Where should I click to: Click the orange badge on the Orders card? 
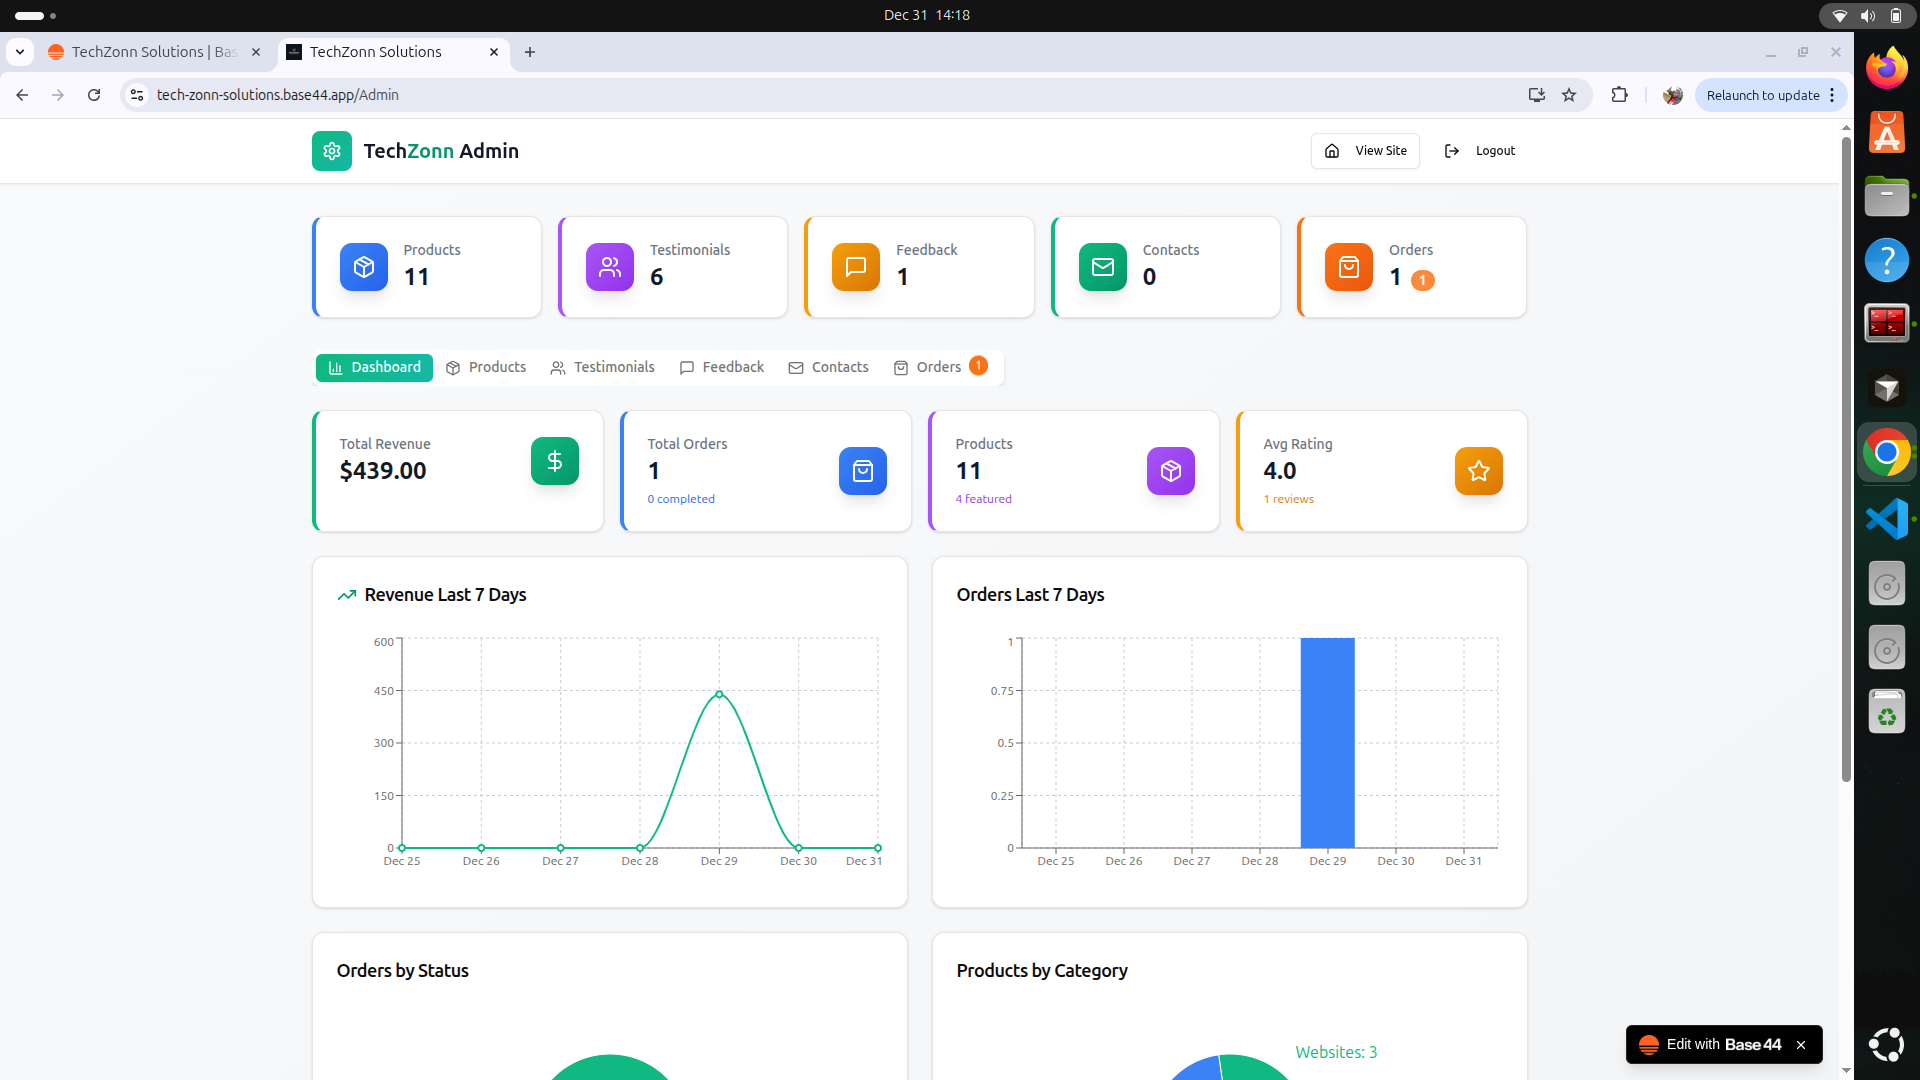1422,280
